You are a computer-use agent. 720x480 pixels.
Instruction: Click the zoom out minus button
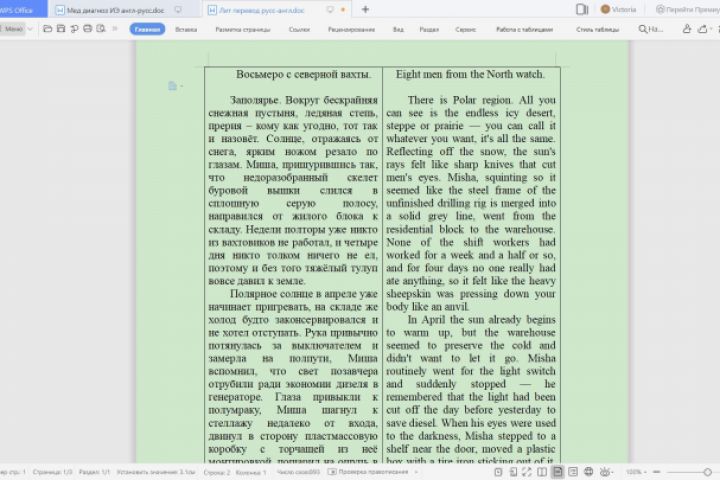(x=657, y=472)
